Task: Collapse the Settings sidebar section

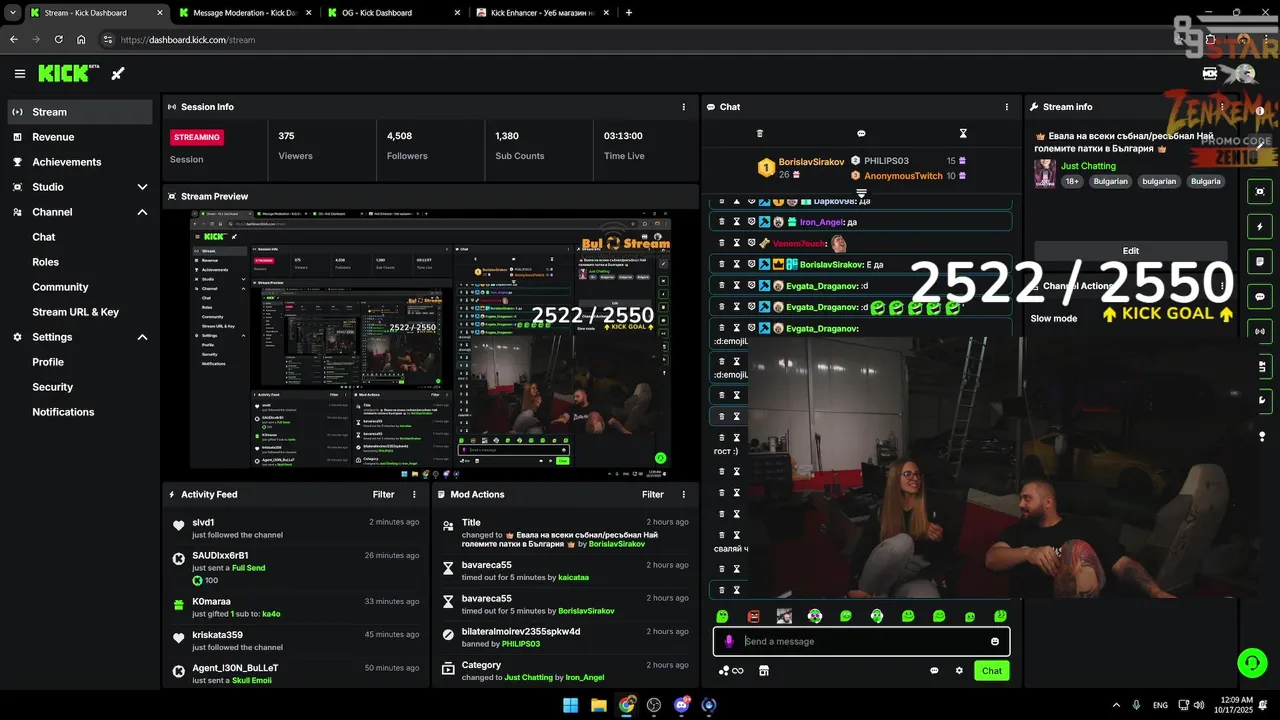Action: tap(142, 337)
